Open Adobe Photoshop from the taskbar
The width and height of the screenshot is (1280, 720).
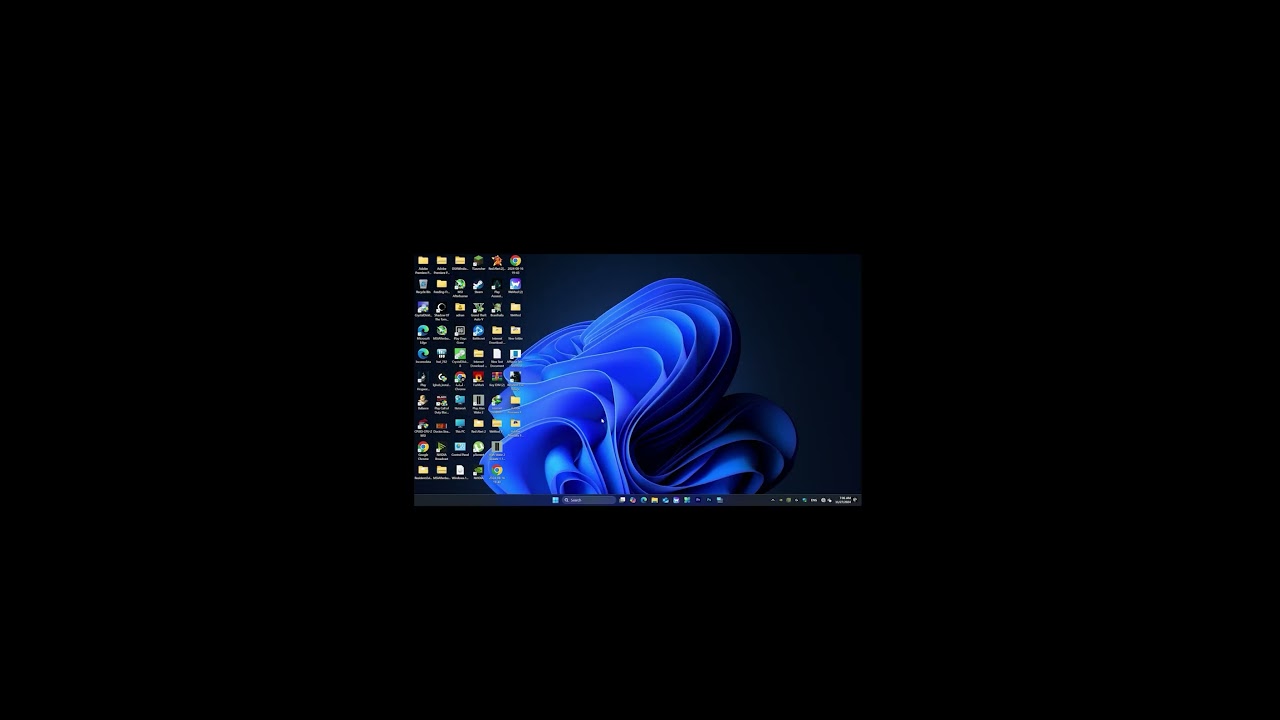point(709,500)
